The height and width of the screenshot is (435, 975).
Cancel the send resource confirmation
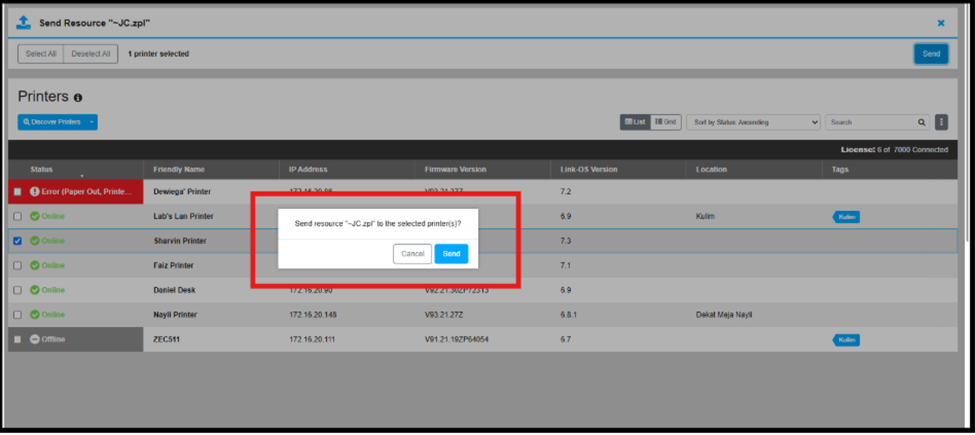click(412, 254)
